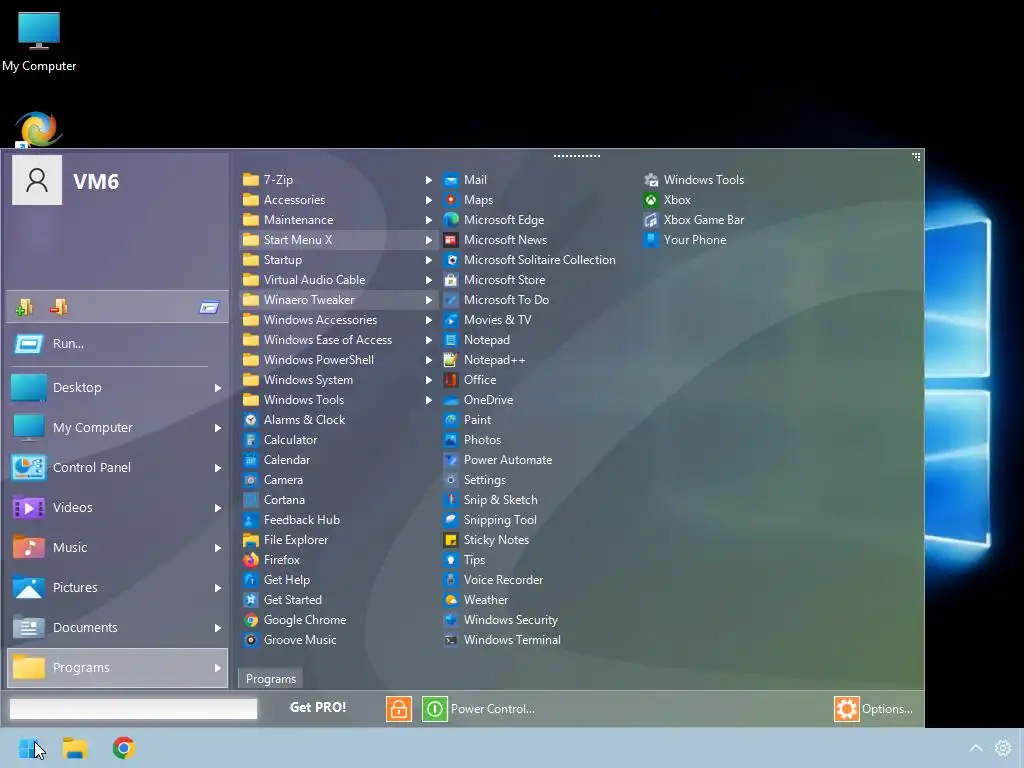
Task: Open Google Chrome in the programs list
Action: click(294, 620)
